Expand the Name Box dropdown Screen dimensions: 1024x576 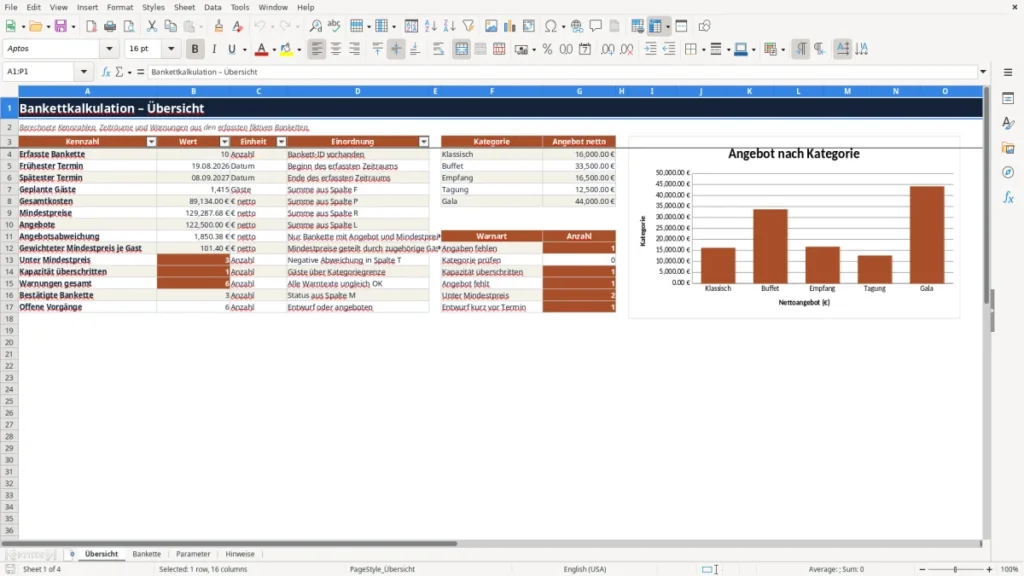click(84, 72)
